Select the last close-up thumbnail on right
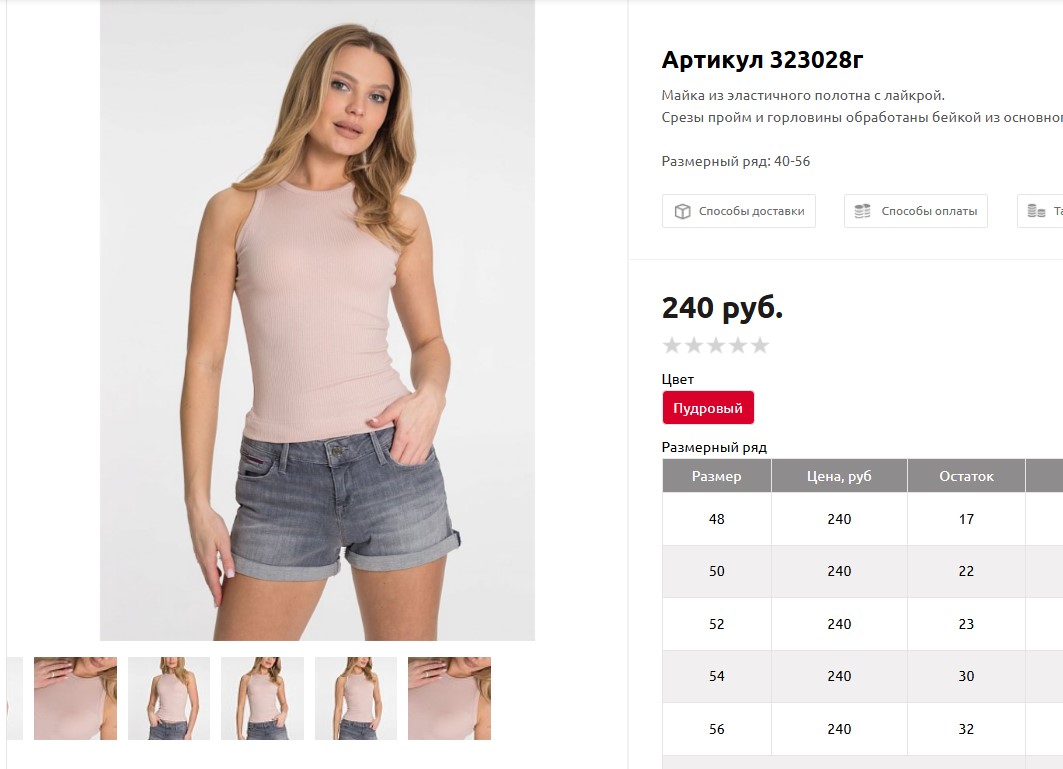1063x769 pixels. tap(449, 698)
